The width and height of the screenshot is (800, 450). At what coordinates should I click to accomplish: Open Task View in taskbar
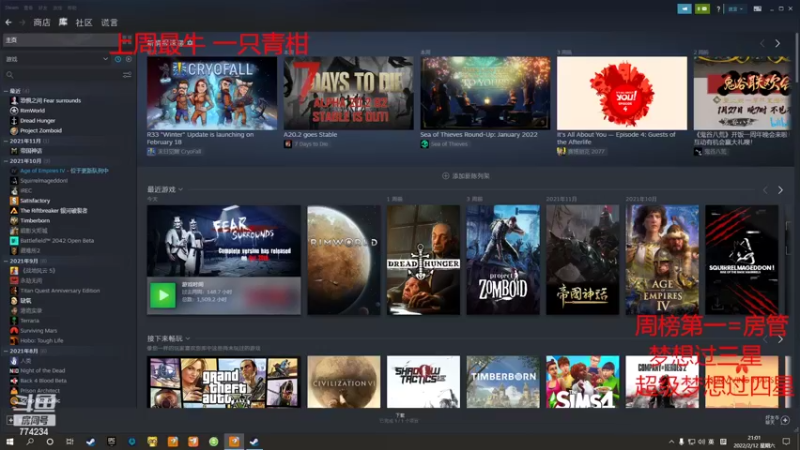pos(70,442)
